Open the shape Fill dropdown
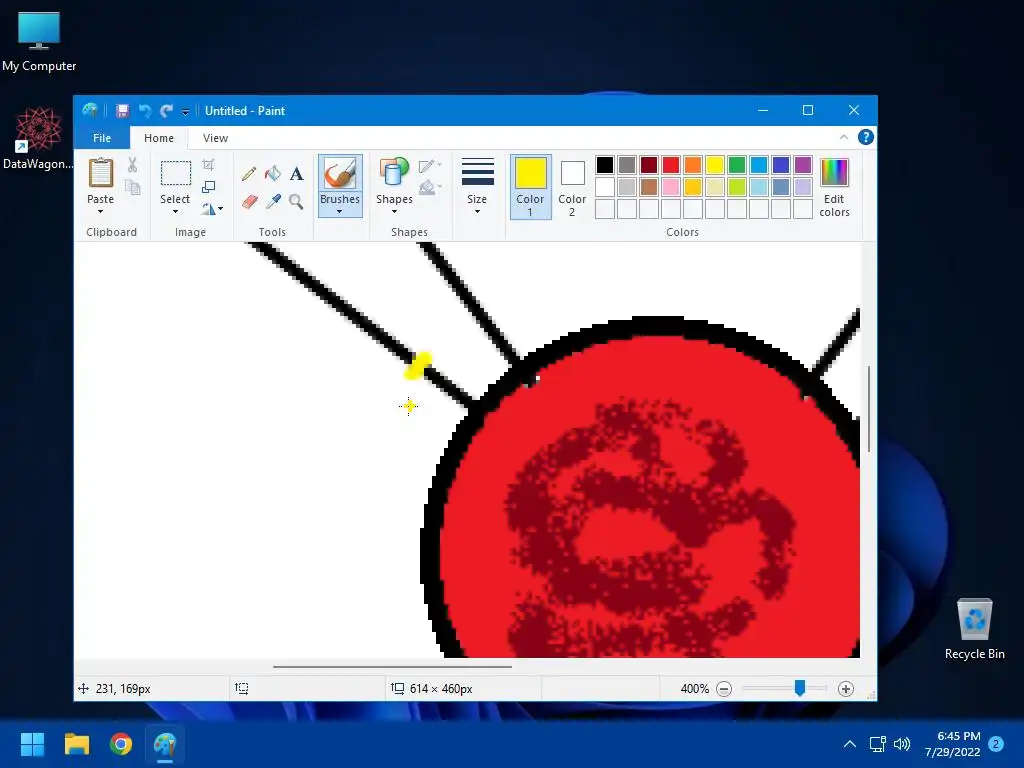Screen dimensions: 1024x768 (x=430, y=188)
